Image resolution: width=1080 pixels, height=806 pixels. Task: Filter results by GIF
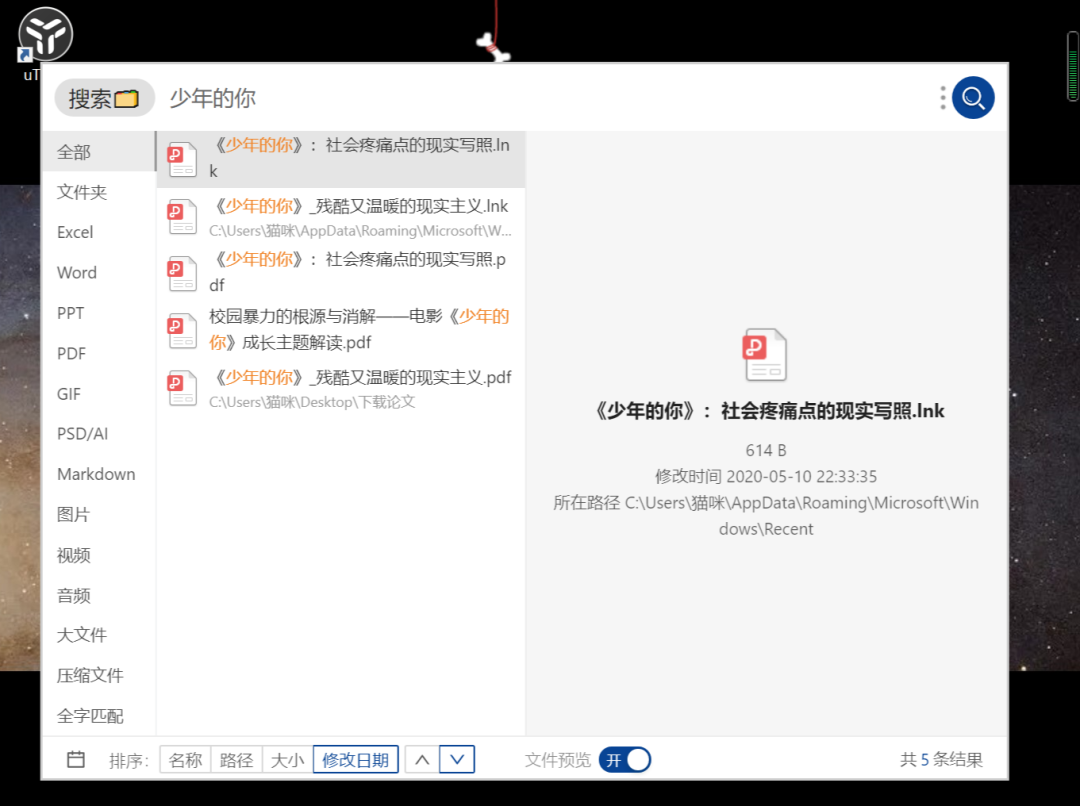pos(98,394)
